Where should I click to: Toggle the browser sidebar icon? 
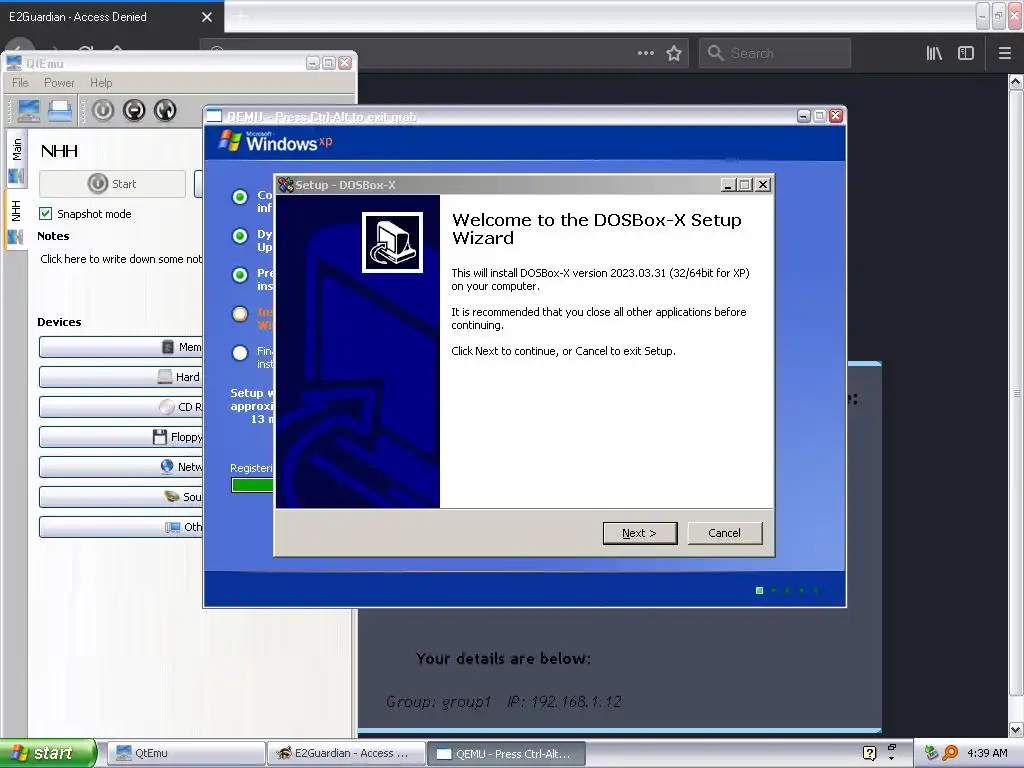[966, 53]
